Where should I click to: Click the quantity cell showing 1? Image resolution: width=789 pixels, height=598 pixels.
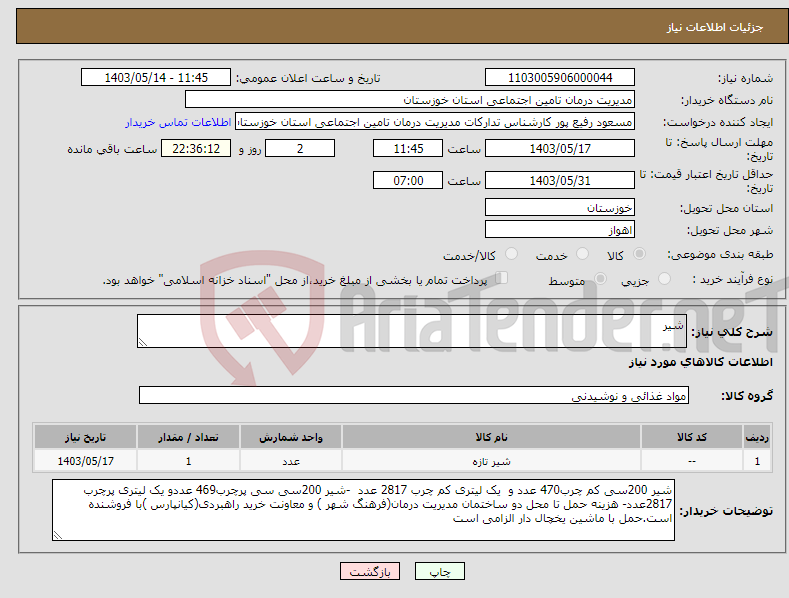[x=188, y=461]
